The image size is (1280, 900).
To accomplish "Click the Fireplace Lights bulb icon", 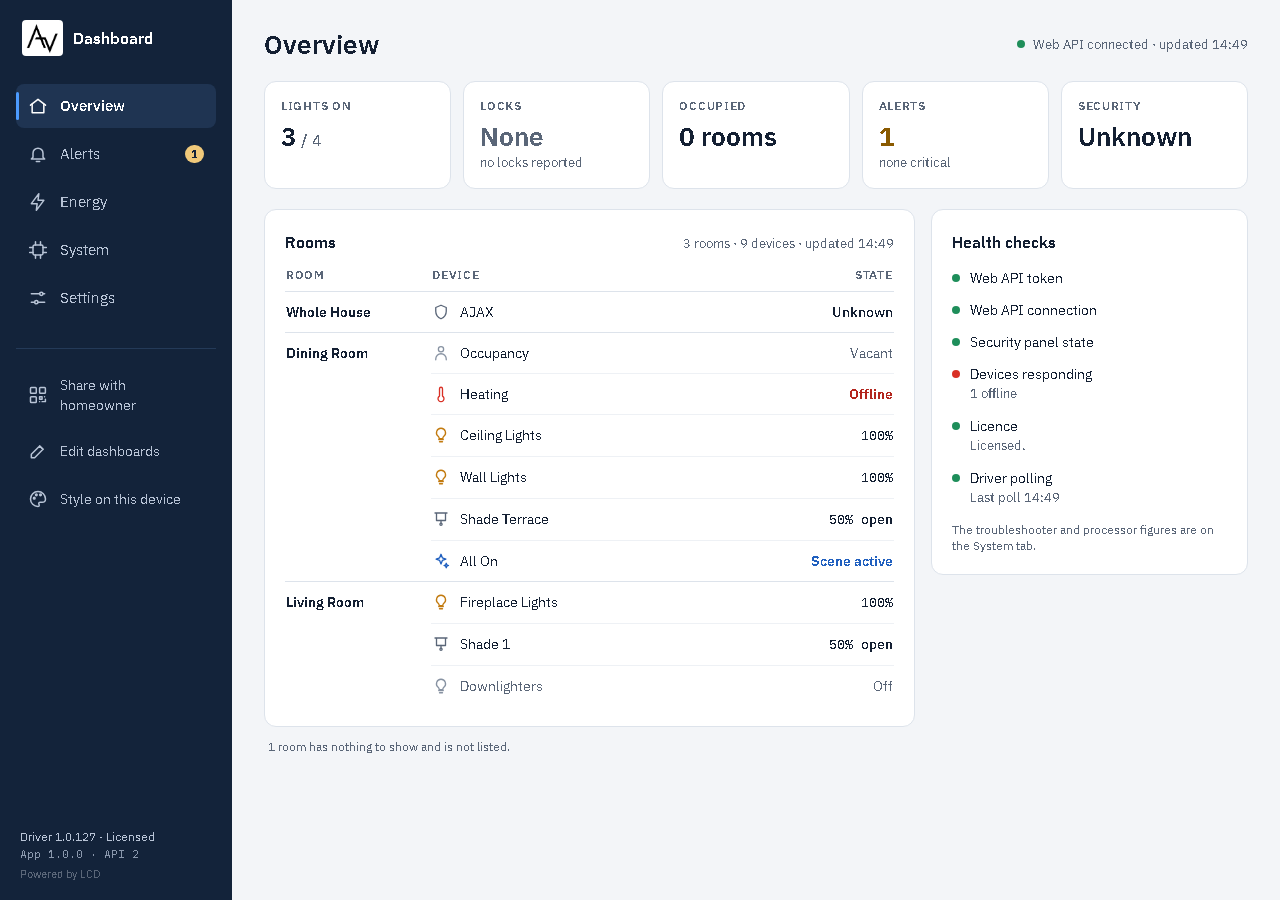I will [441, 602].
